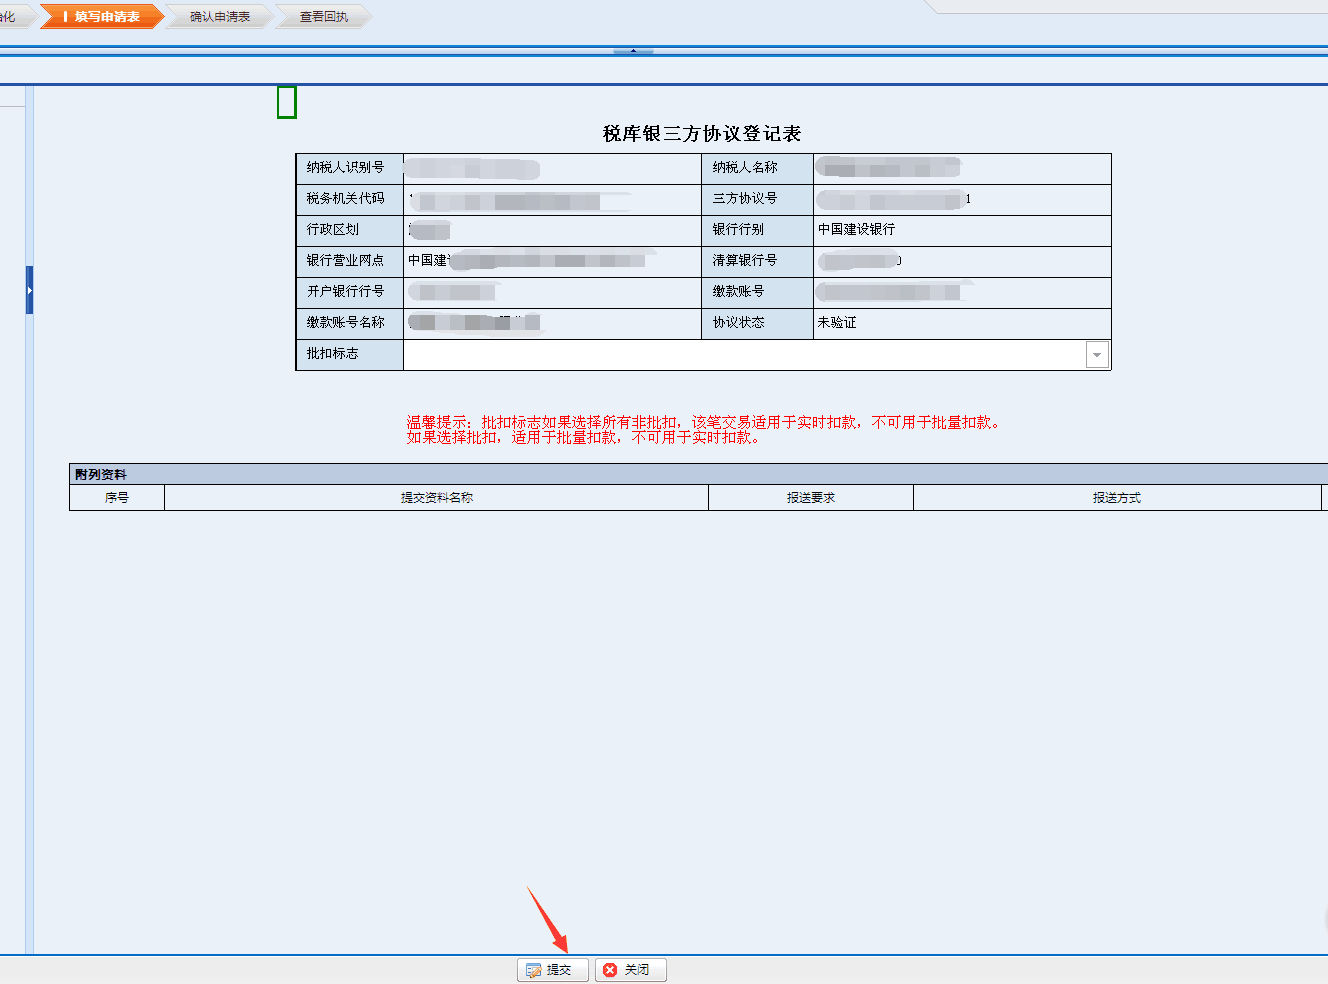This screenshot has height=984, width=1328.
Task: Open the 查看回执 step tab
Action: tap(323, 17)
